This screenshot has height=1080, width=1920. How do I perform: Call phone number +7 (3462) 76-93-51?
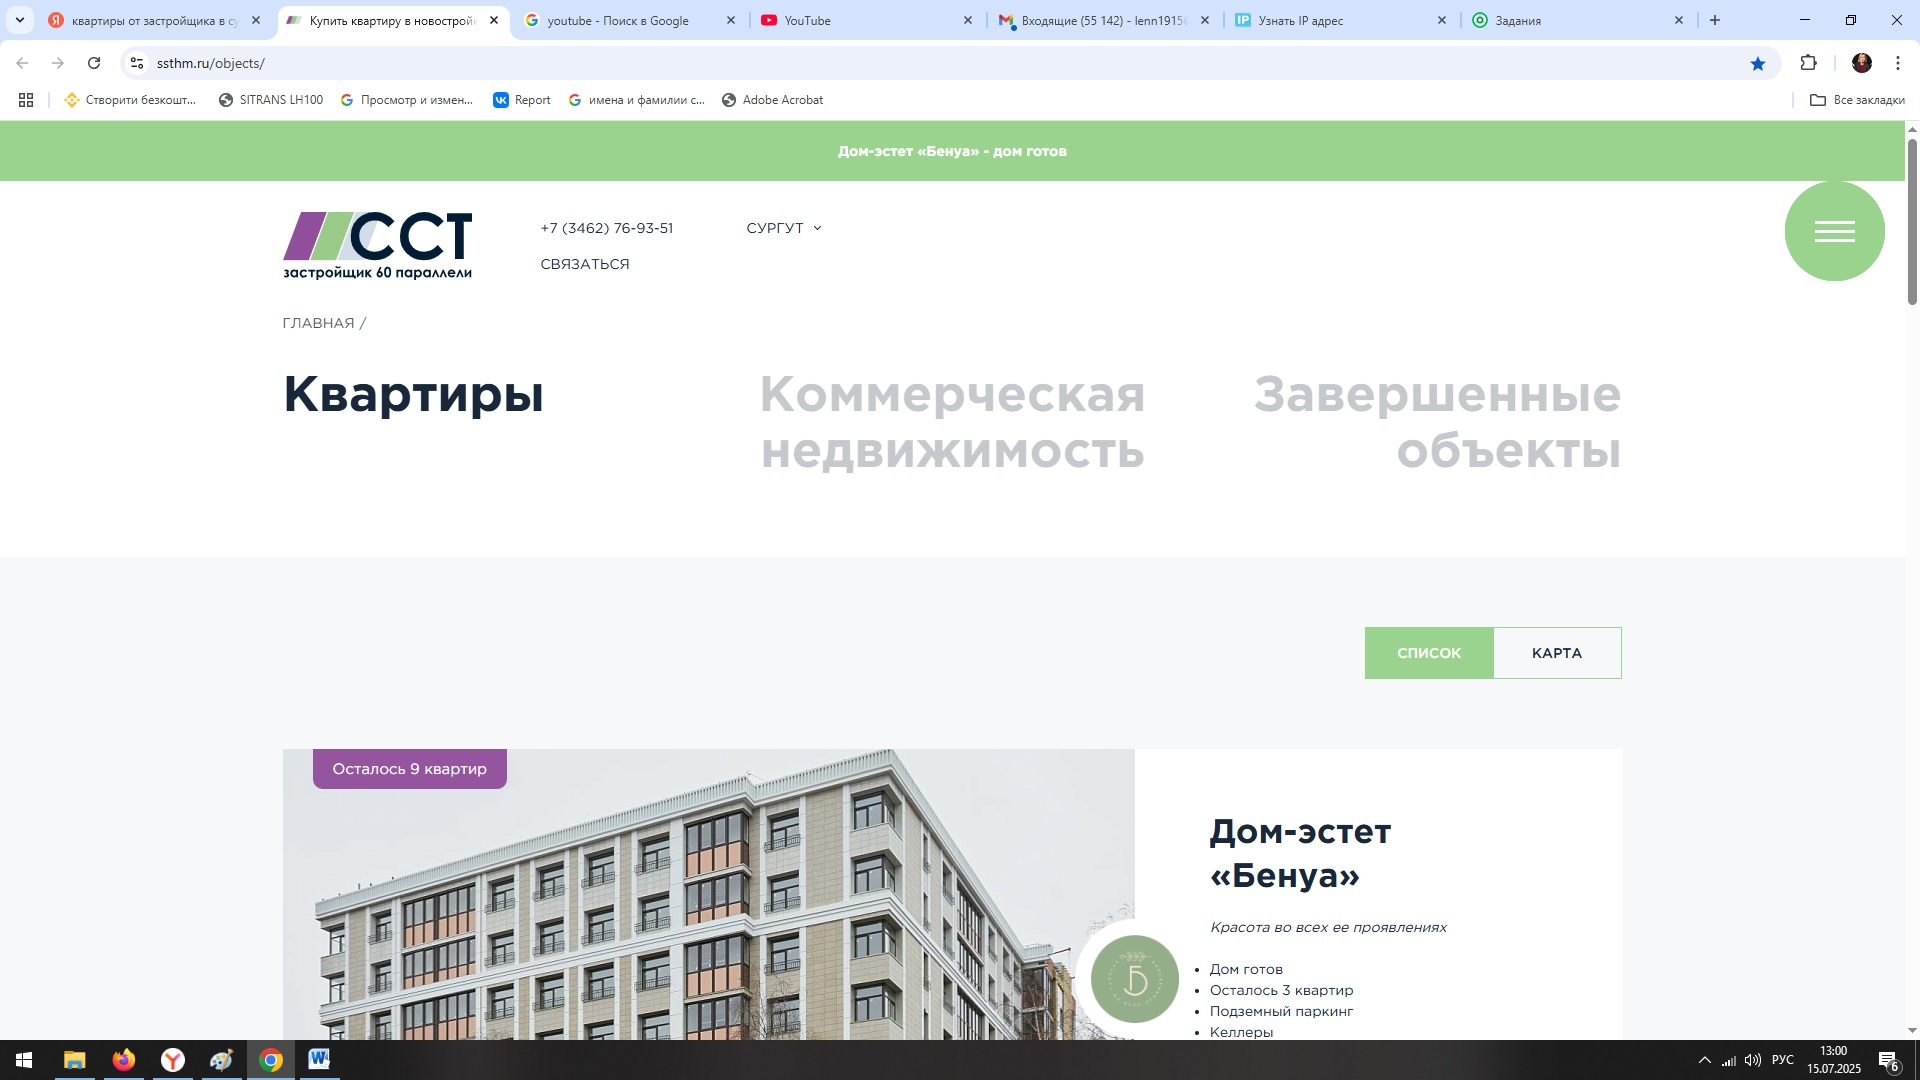click(607, 228)
